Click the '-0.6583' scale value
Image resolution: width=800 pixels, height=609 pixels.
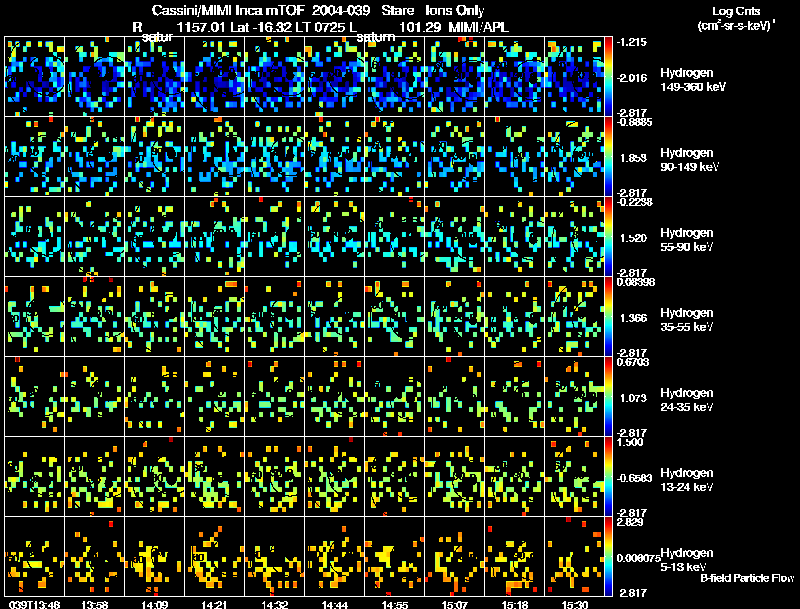tap(634, 478)
